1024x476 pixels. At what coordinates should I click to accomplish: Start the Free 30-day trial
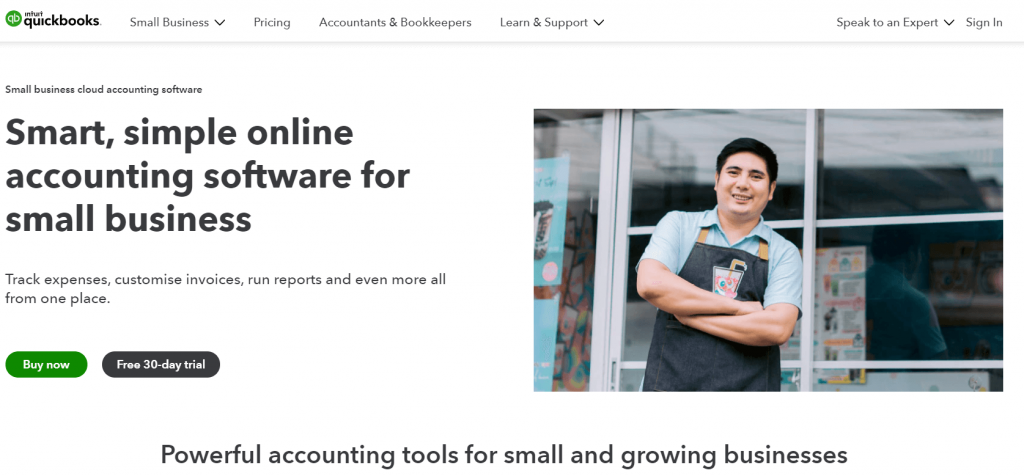click(x=161, y=364)
